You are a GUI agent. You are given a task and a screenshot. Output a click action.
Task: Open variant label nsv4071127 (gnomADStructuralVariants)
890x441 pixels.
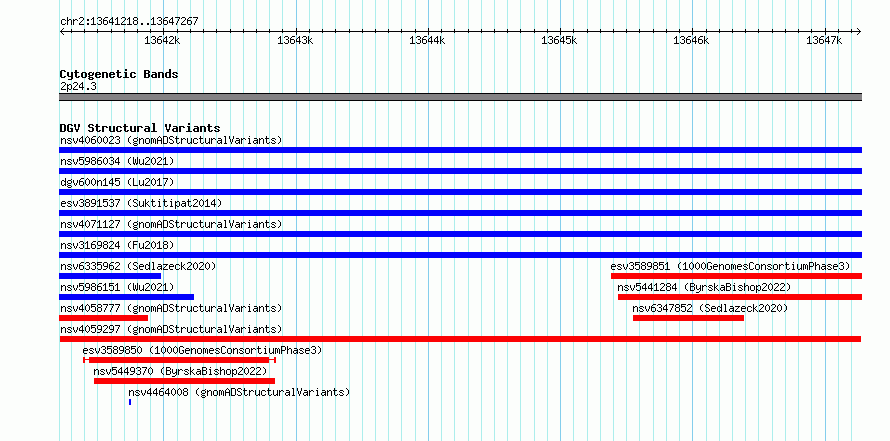coord(171,224)
